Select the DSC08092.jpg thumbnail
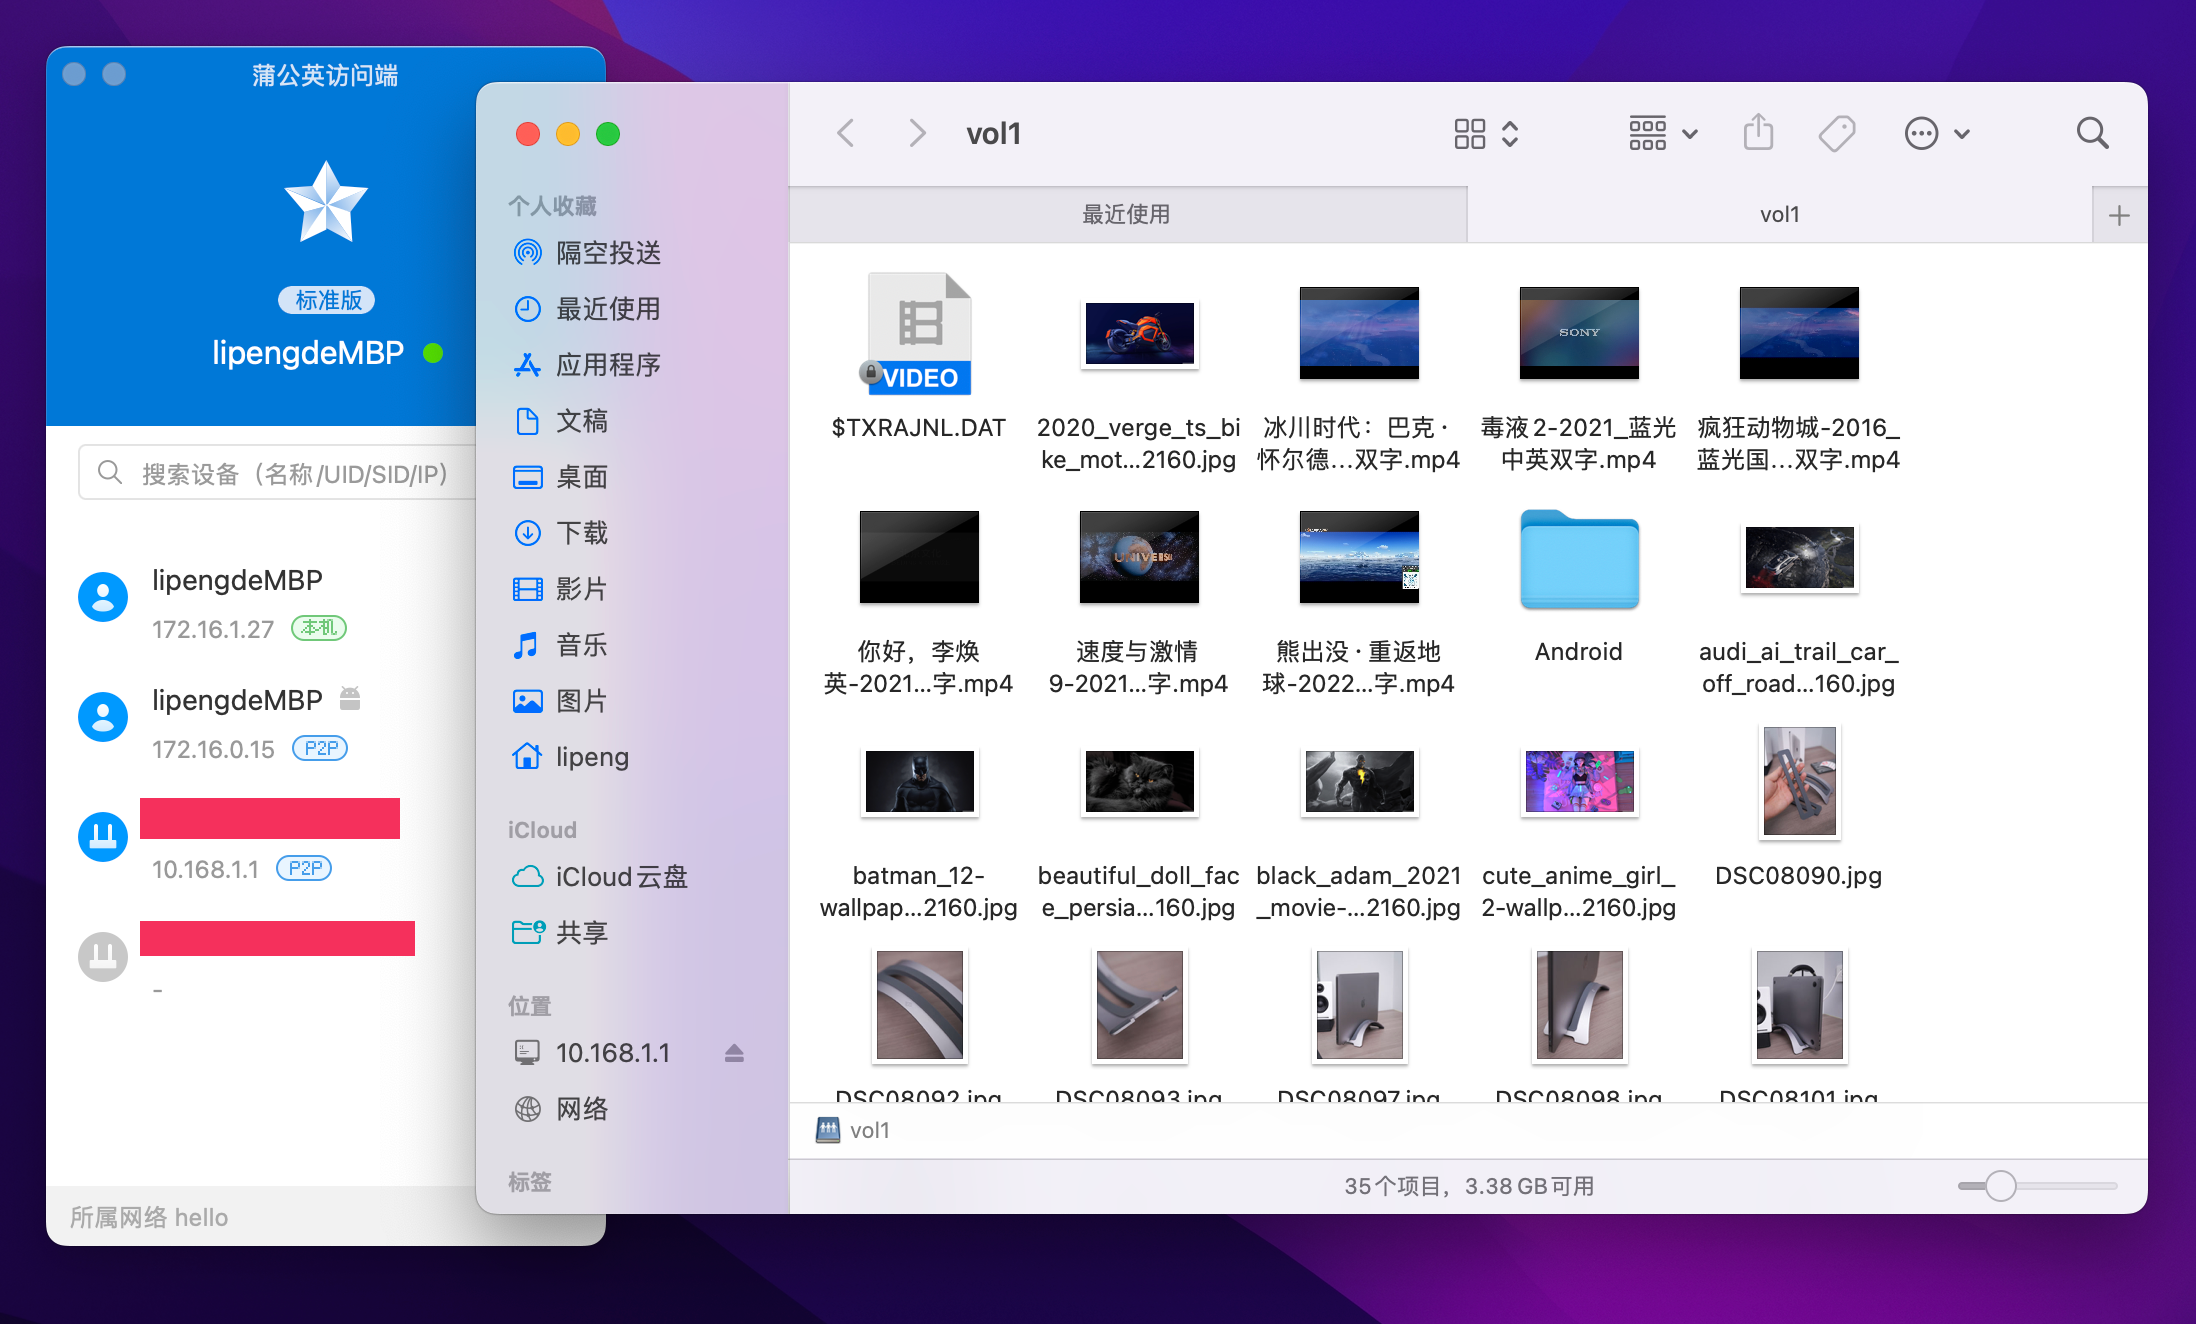 (x=919, y=1005)
